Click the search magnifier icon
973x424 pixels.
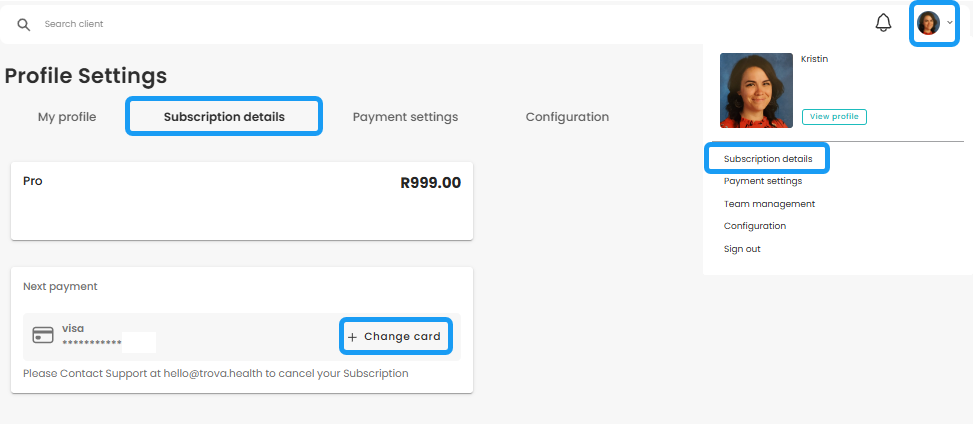[x=24, y=24]
